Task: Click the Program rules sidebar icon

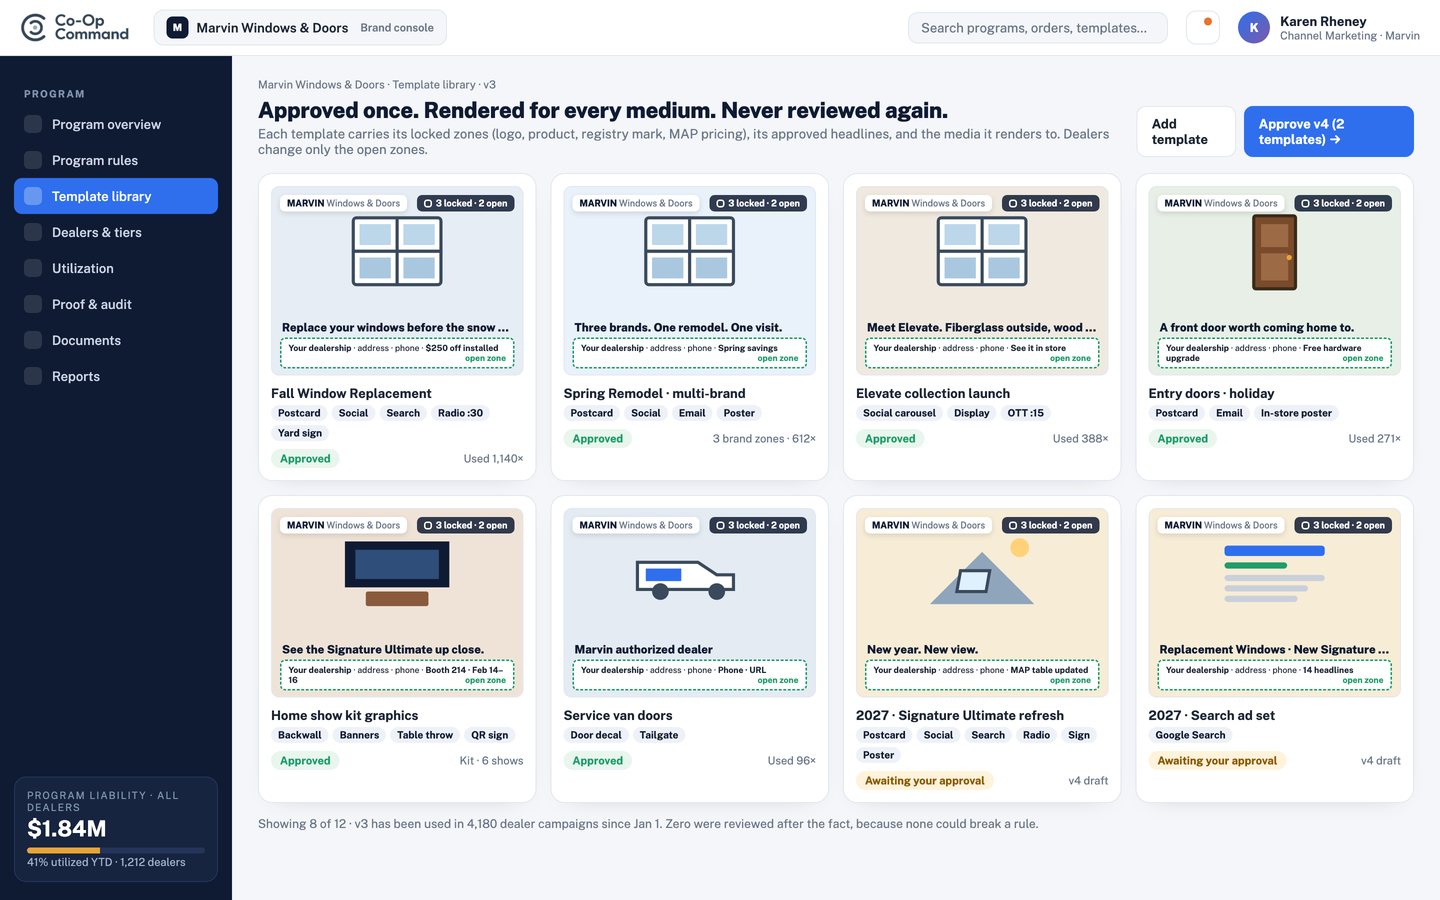Action: click(x=33, y=160)
